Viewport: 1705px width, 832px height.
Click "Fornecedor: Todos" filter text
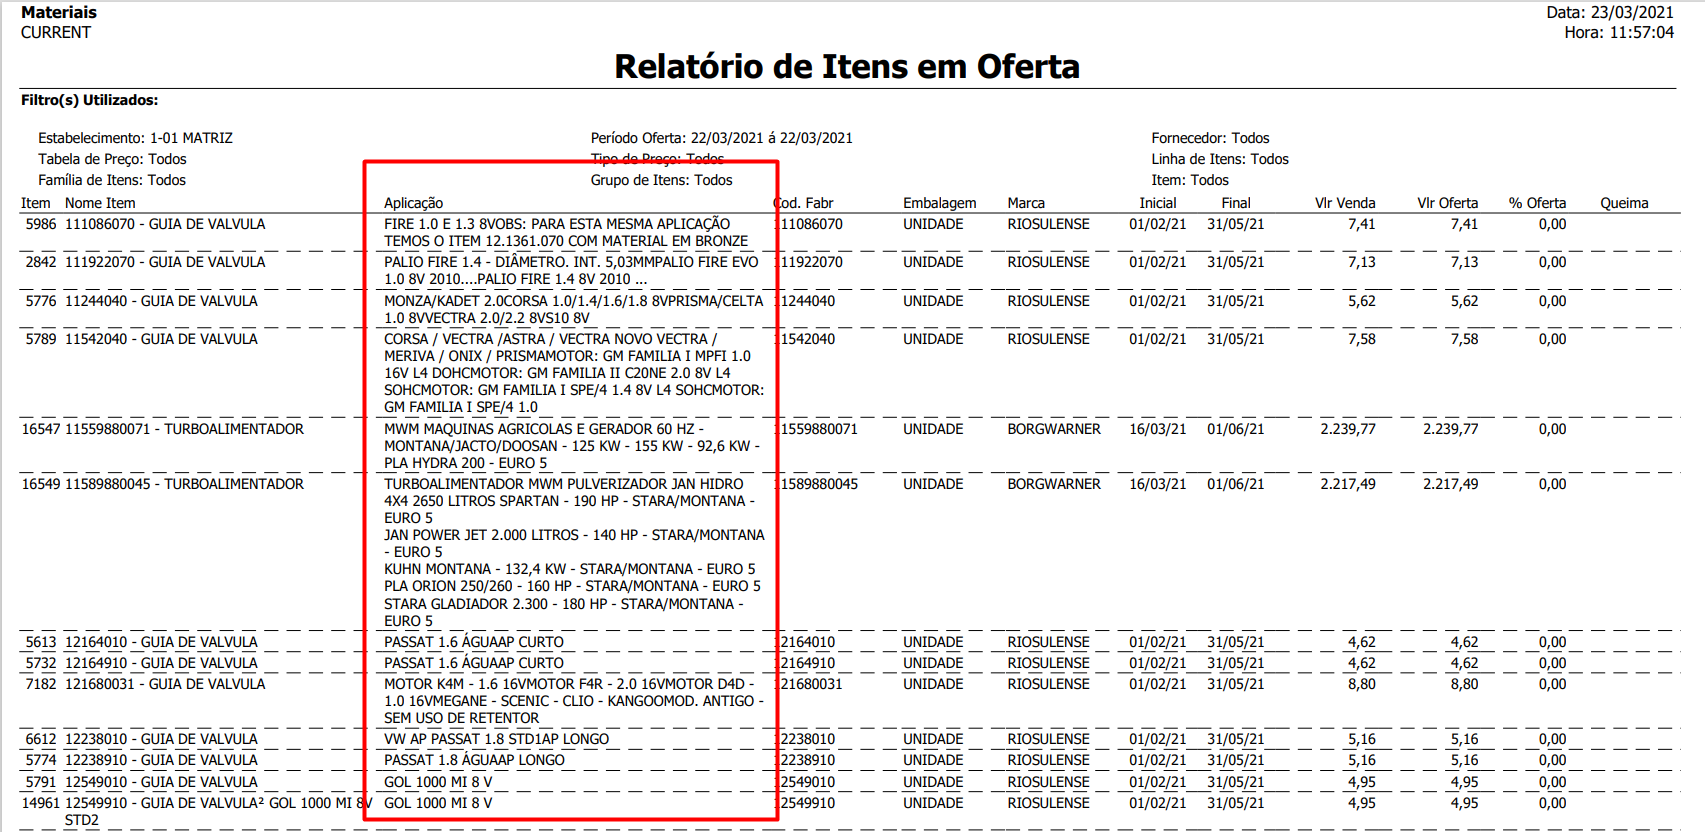(1210, 138)
